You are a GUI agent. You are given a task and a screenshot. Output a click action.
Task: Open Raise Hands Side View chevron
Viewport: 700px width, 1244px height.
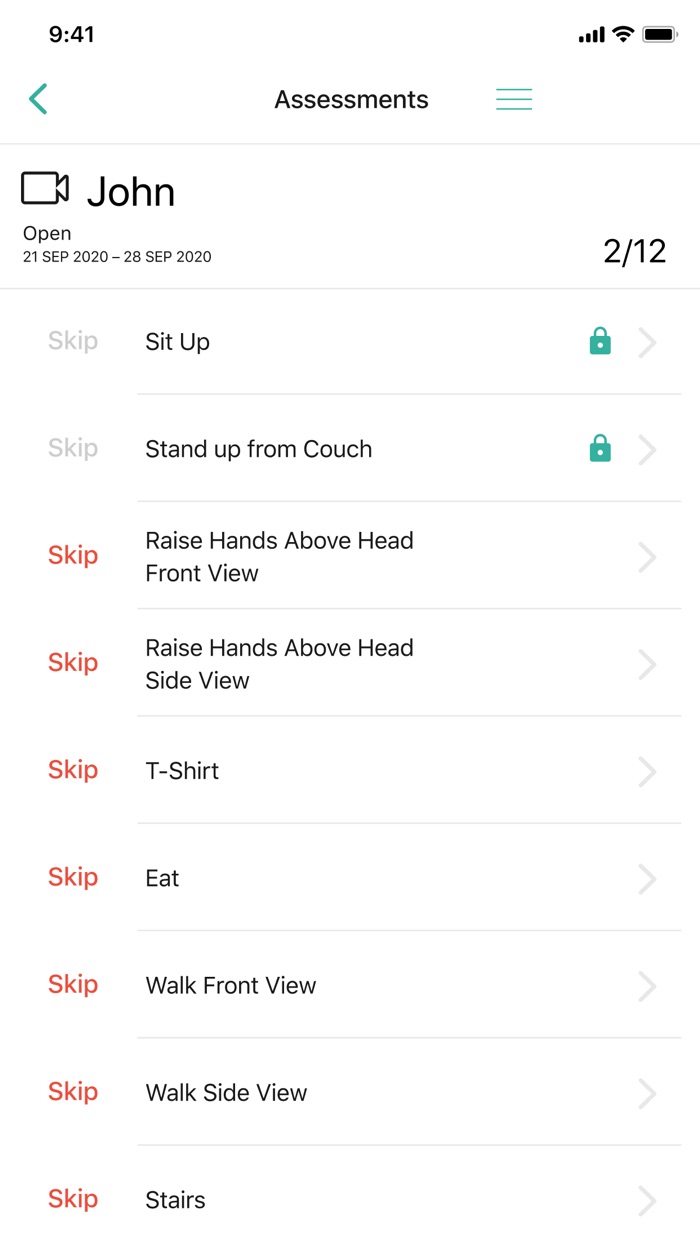(x=647, y=664)
